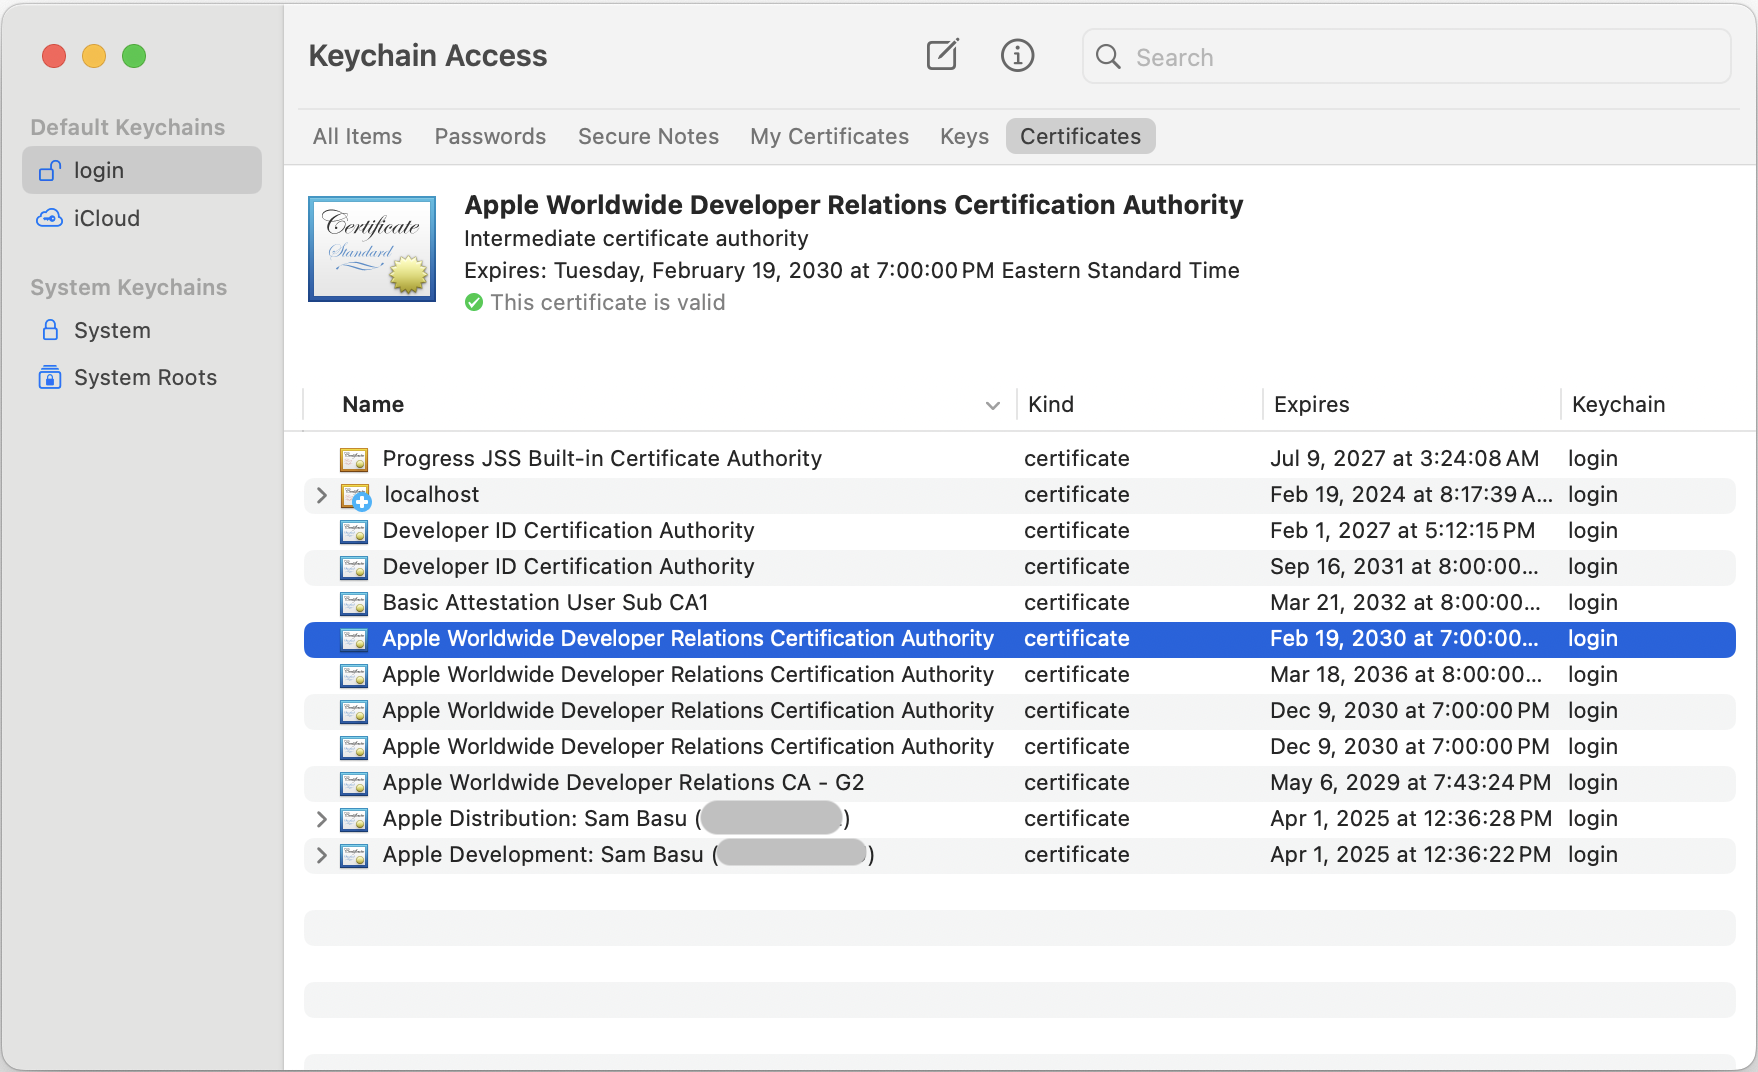This screenshot has height=1072, width=1758.
Task: Open the info button in toolbar
Action: coord(1017,56)
